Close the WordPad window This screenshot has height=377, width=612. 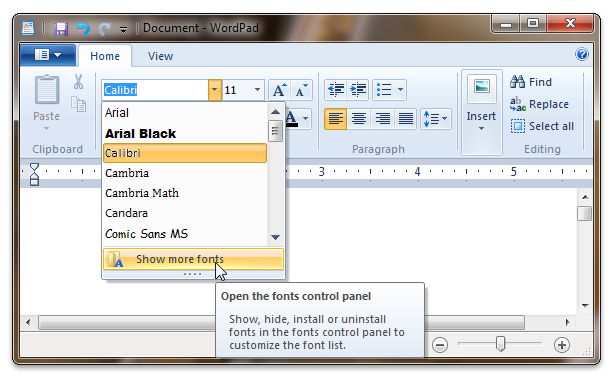570,24
